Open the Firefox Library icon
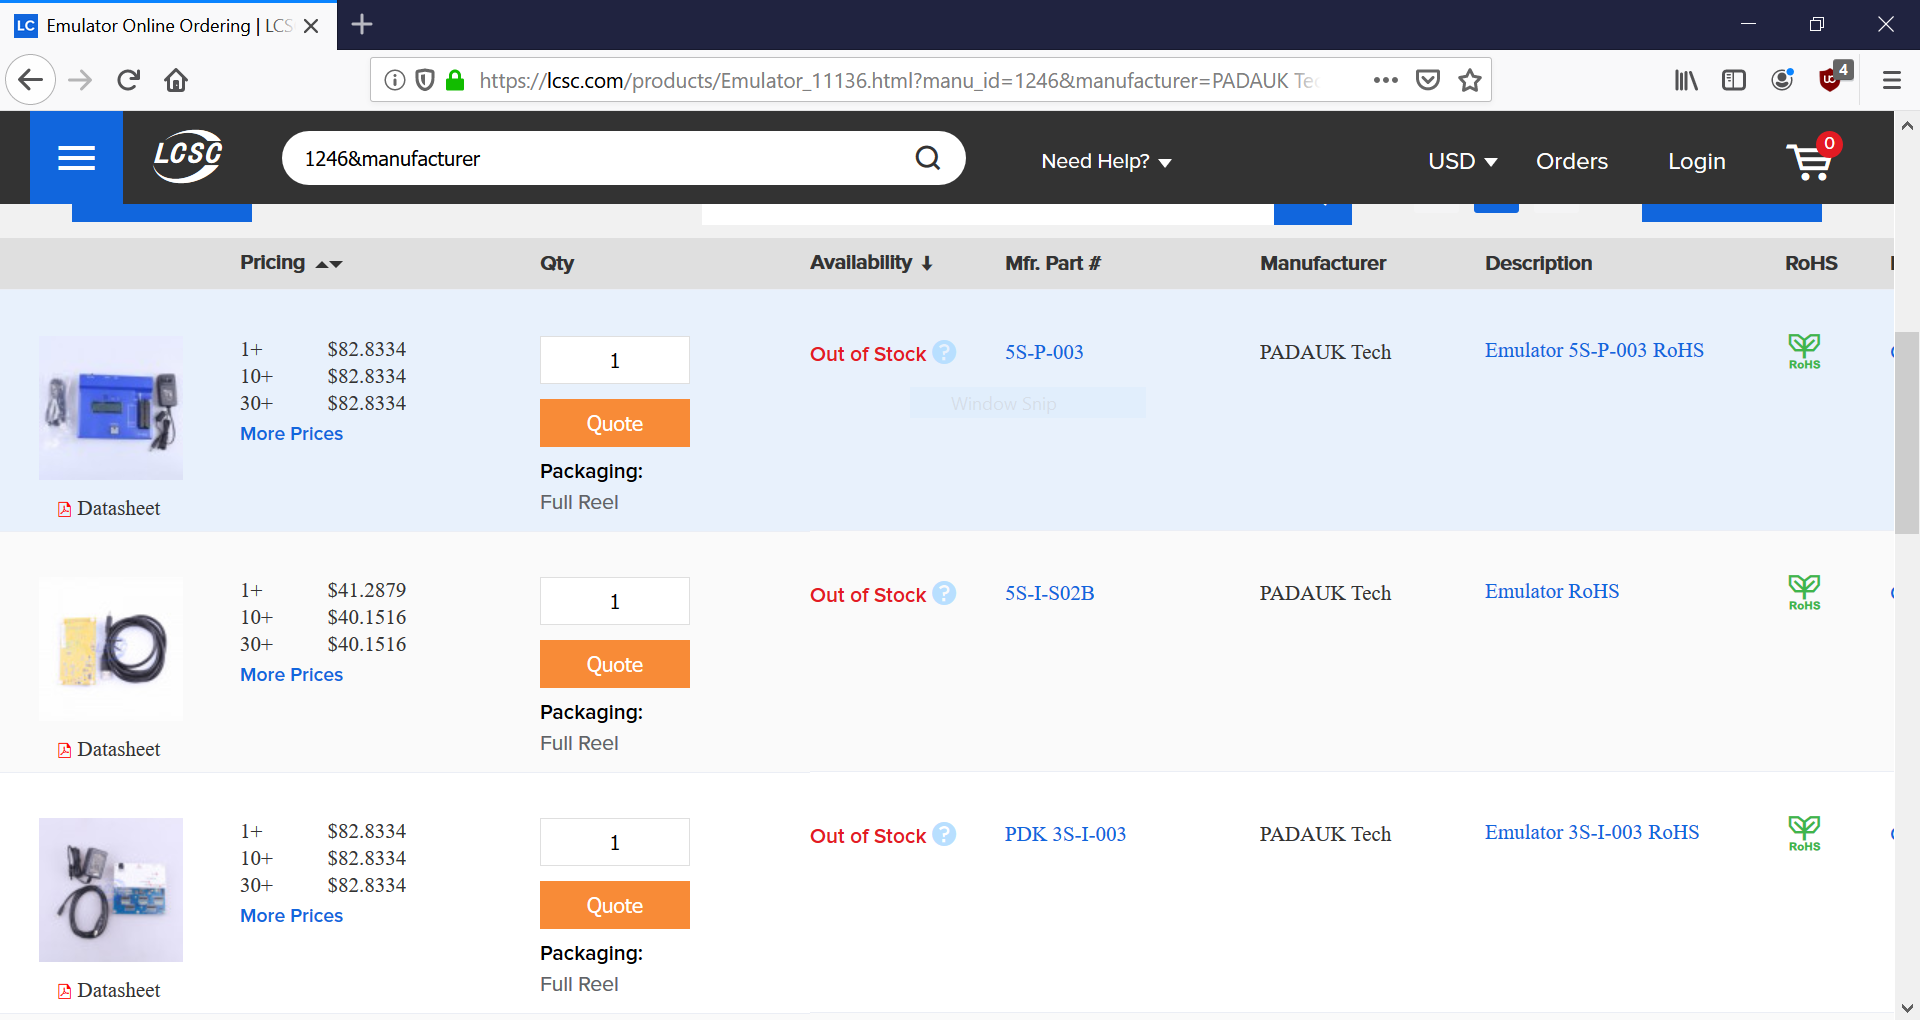The image size is (1920, 1020). coord(1686,80)
